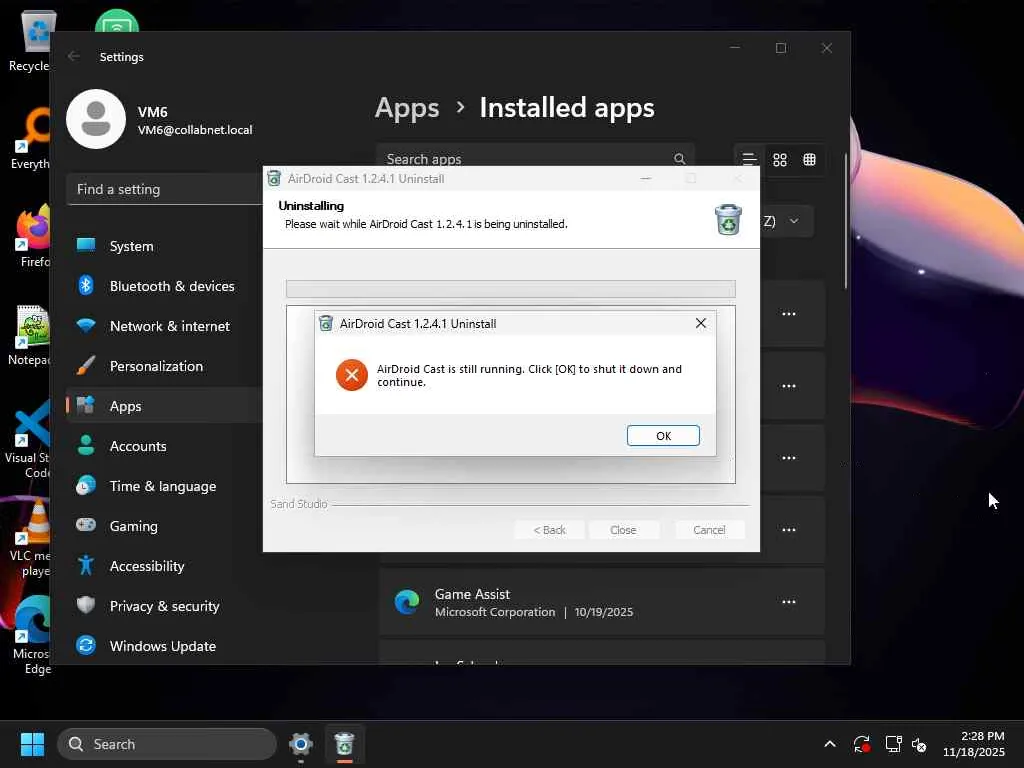Image resolution: width=1024 pixels, height=768 pixels.
Task: Click the taskbar clock showing 2:28 PM
Action: [x=974, y=744]
